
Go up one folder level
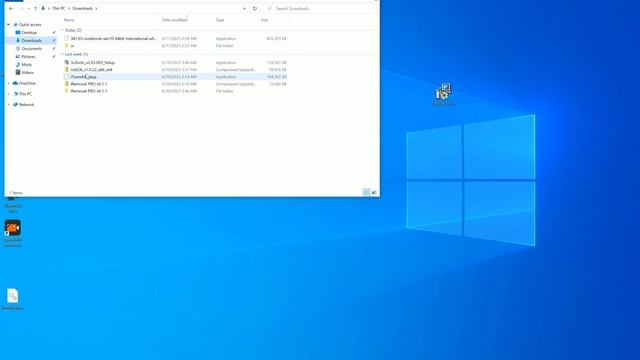pyautogui.click(x=36, y=9)
